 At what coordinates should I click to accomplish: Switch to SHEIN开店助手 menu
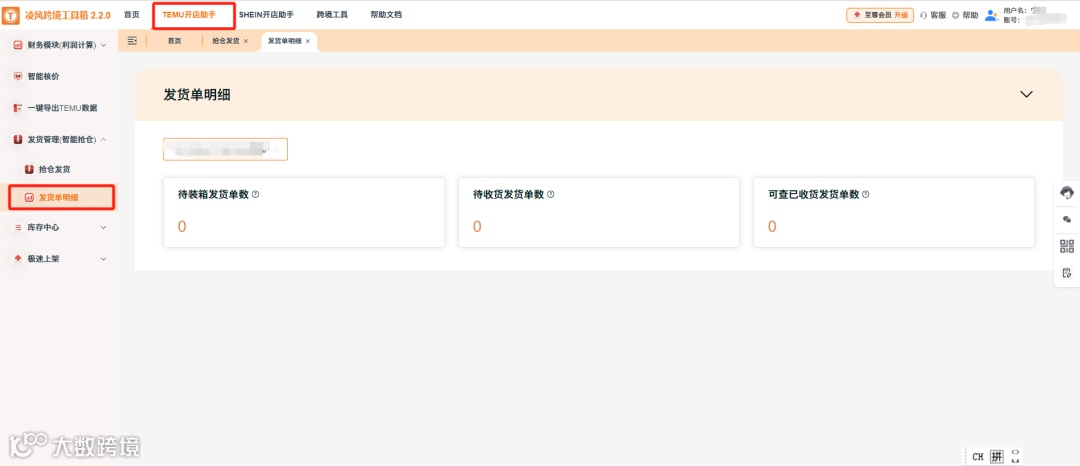click(266, 14)
